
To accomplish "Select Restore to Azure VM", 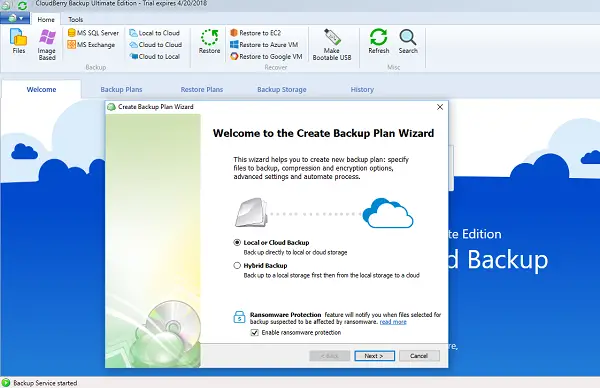I will [264, 45].
